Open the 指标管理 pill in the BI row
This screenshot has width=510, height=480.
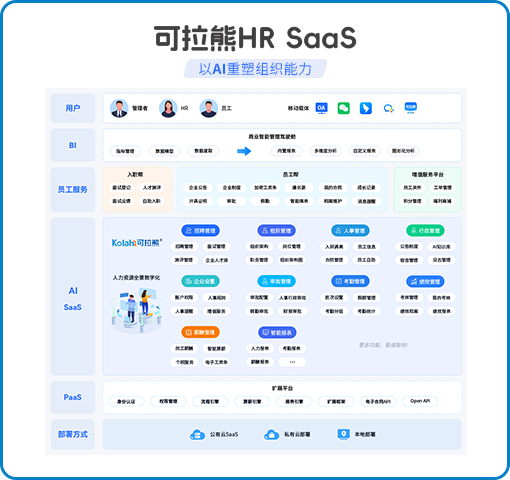click(125, 151)
